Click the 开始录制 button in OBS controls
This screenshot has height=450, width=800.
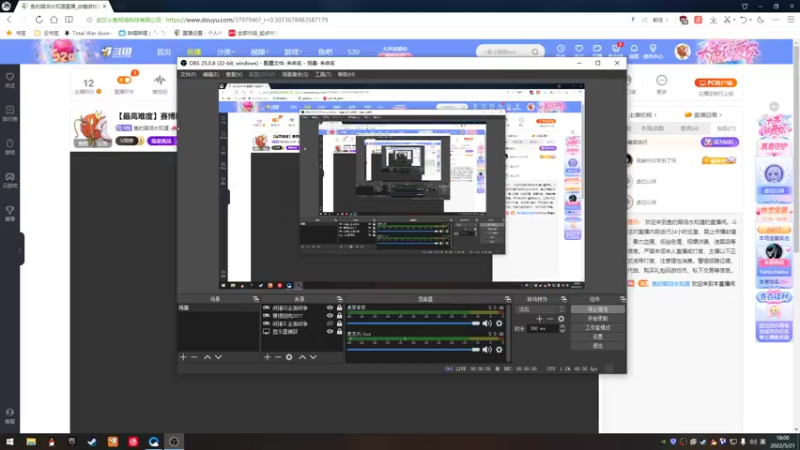597,318
